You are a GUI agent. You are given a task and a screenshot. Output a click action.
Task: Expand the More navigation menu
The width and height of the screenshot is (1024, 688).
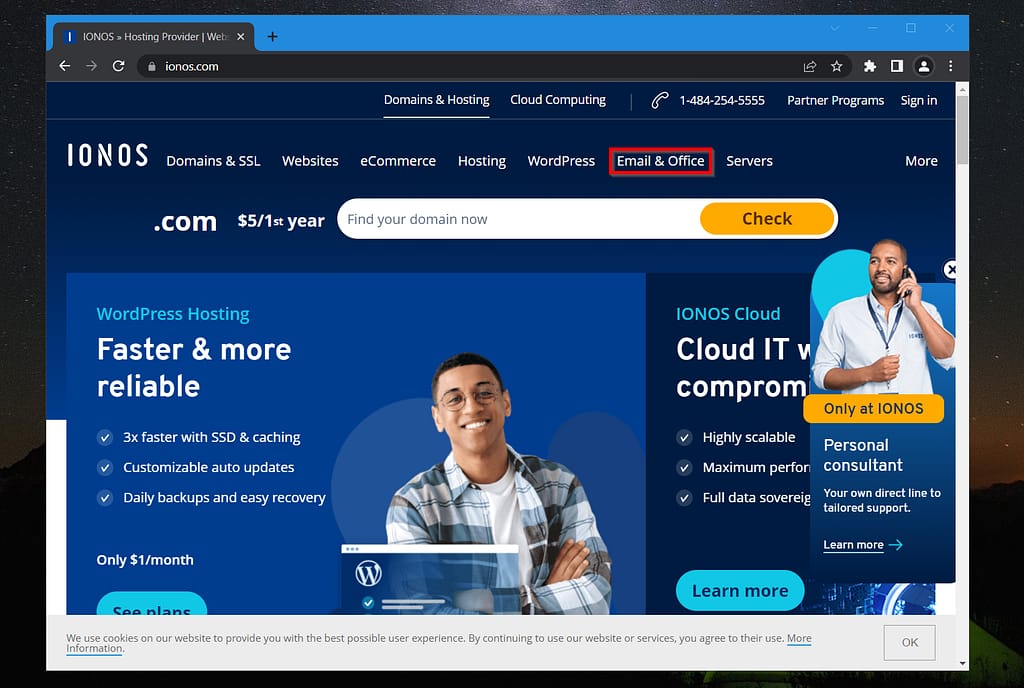(921, 161)
